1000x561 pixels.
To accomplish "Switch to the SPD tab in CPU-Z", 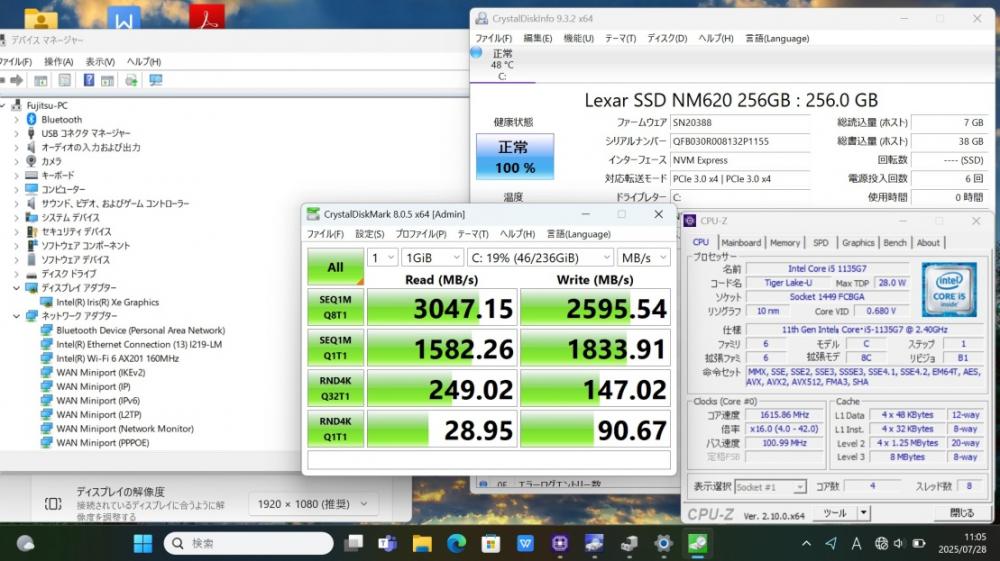I will pyautogui.click(x=821, y=242).
